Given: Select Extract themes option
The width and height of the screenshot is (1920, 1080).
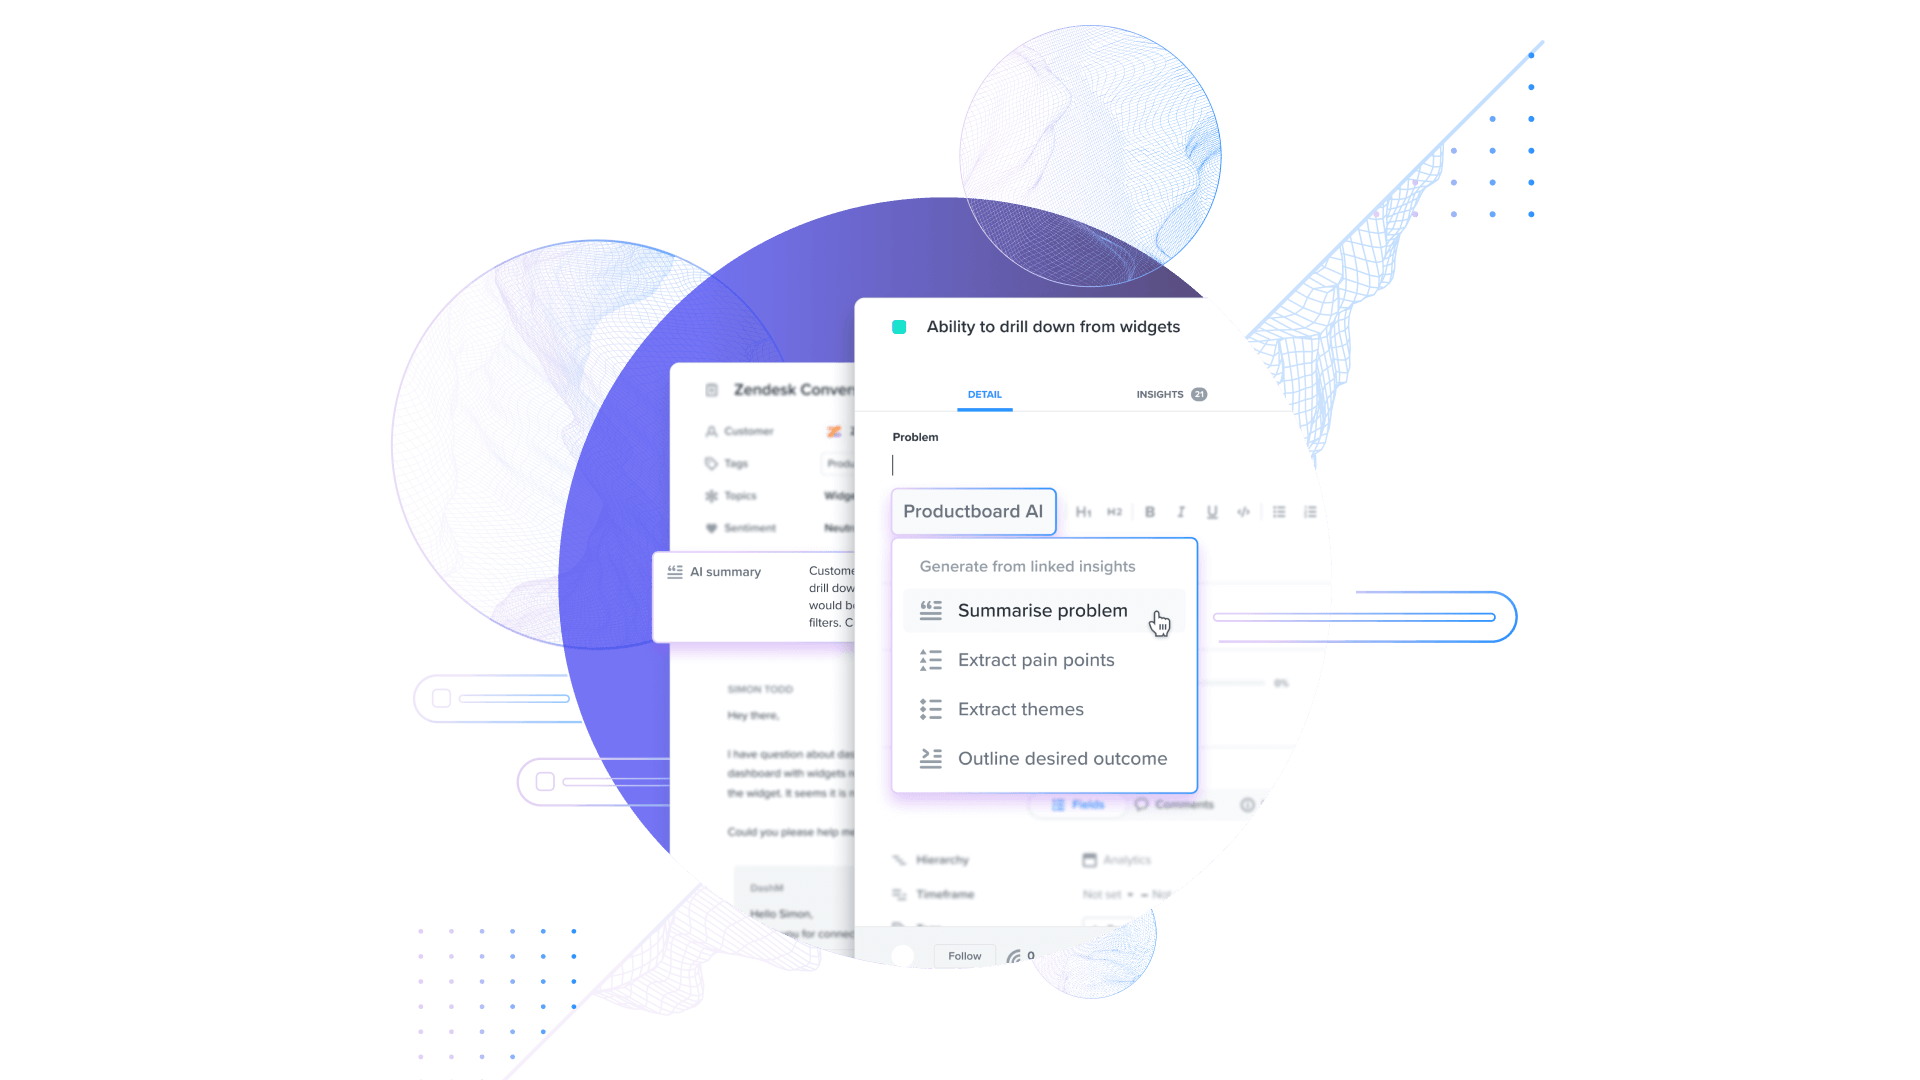Looking at the screenshot, I should pyautogui.click(x=1021, y=708).
